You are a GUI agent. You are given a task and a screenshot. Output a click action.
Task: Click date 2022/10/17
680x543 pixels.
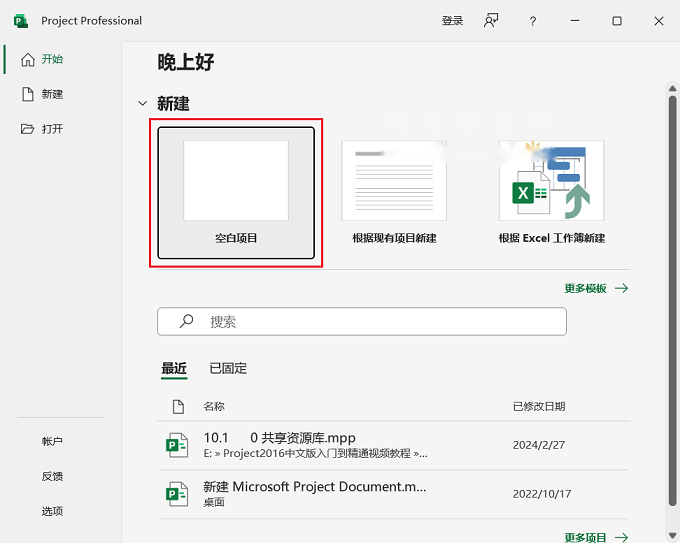click(542, 494)
